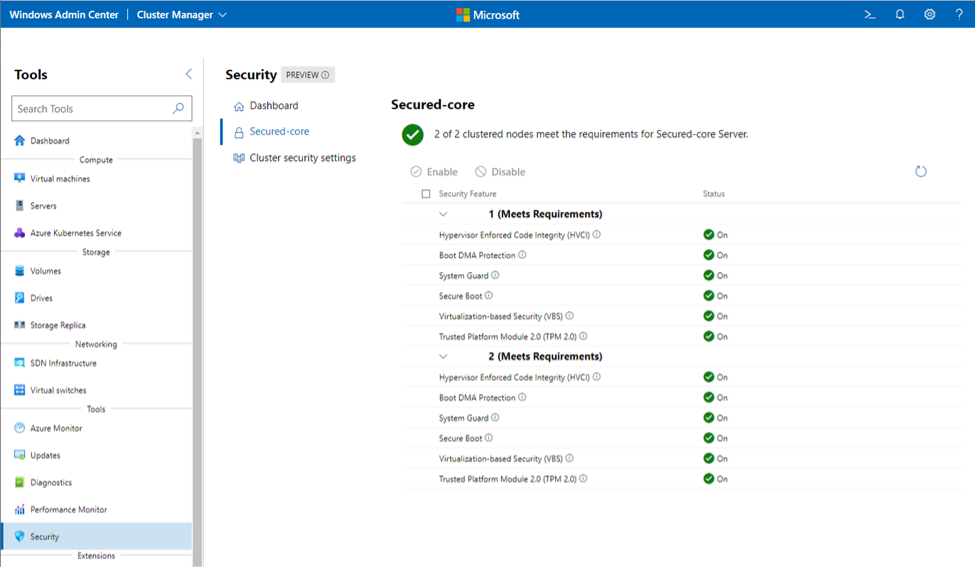Show info for node 2 Boot DMA Protection

pyautogui.click(x=523, y=397)
